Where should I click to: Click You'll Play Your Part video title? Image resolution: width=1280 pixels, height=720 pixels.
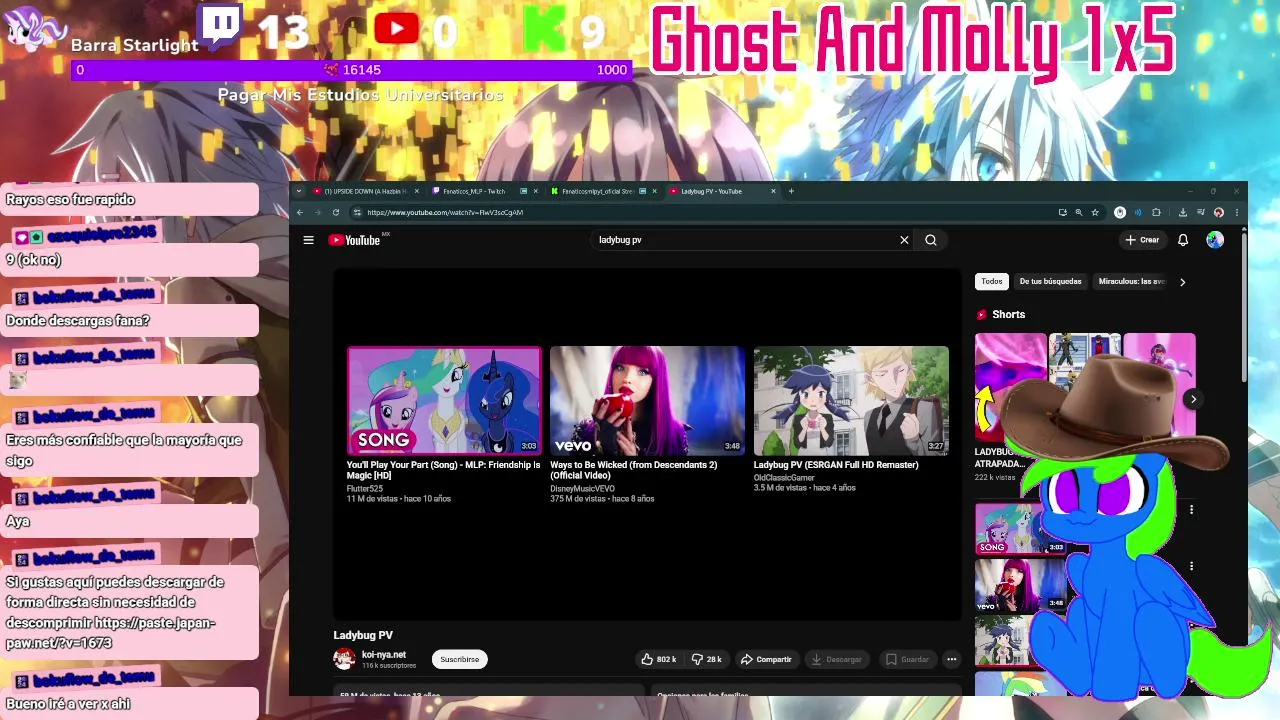pos(443,470)
